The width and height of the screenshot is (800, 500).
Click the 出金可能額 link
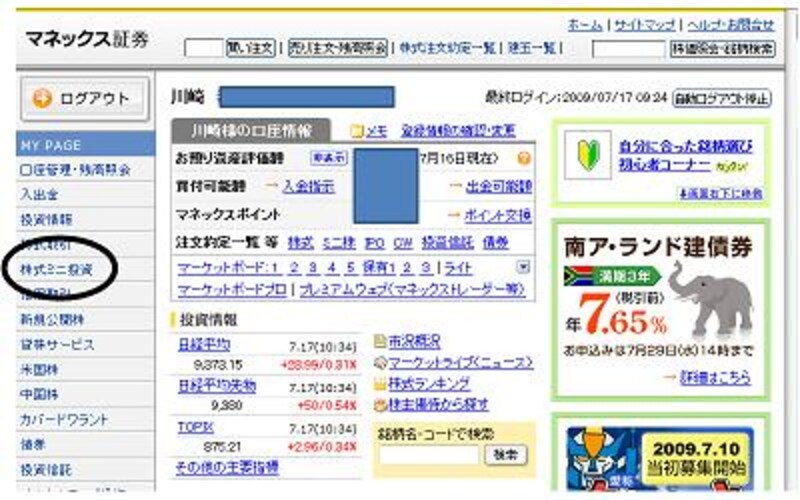[498, 187]
